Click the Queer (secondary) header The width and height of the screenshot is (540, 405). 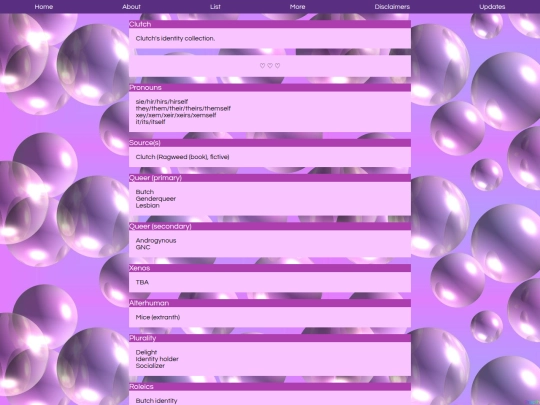tap(270, 226)
